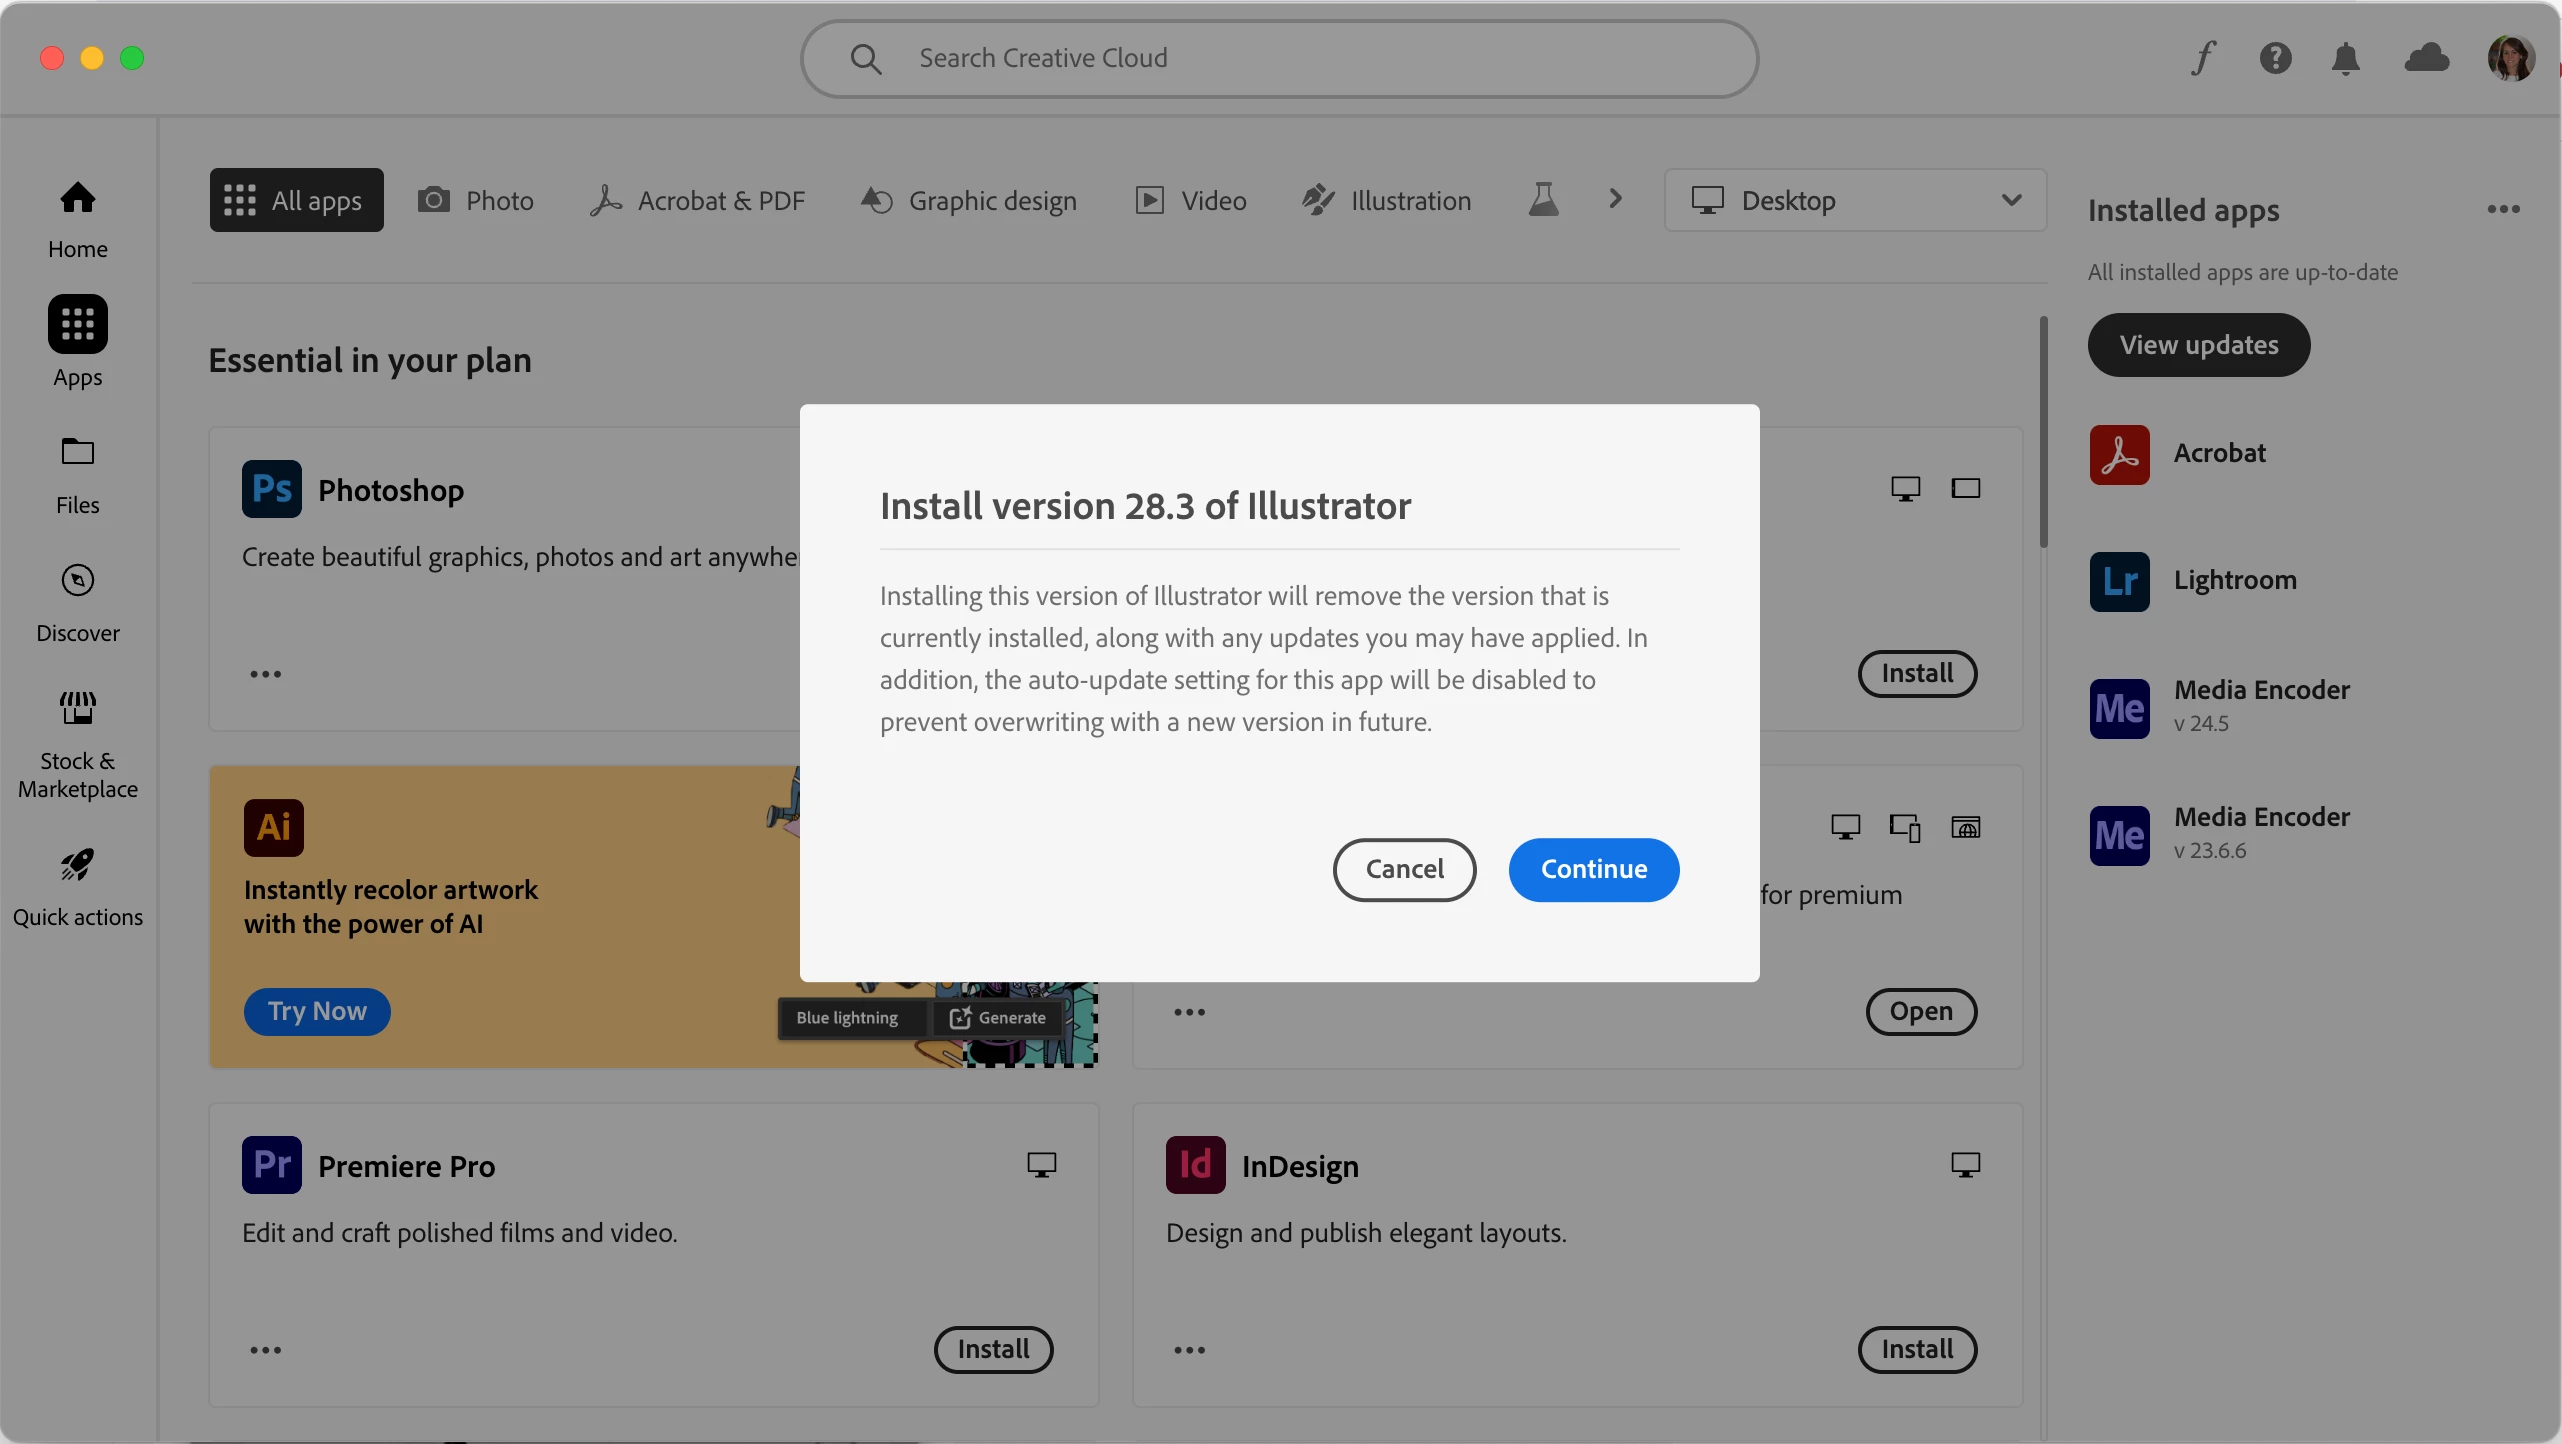Open the fonts icon in the header

pyautogui.click(x=2203, y=58)
